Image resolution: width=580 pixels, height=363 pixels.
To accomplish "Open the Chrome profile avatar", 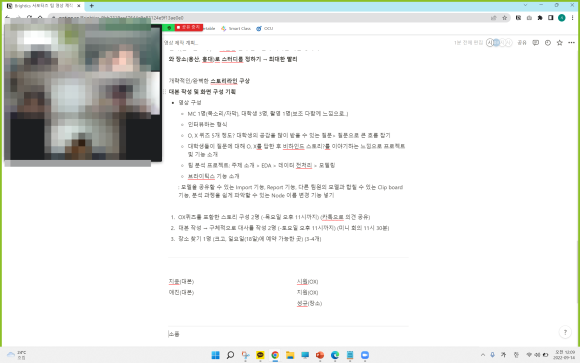I will coord(562,18).
